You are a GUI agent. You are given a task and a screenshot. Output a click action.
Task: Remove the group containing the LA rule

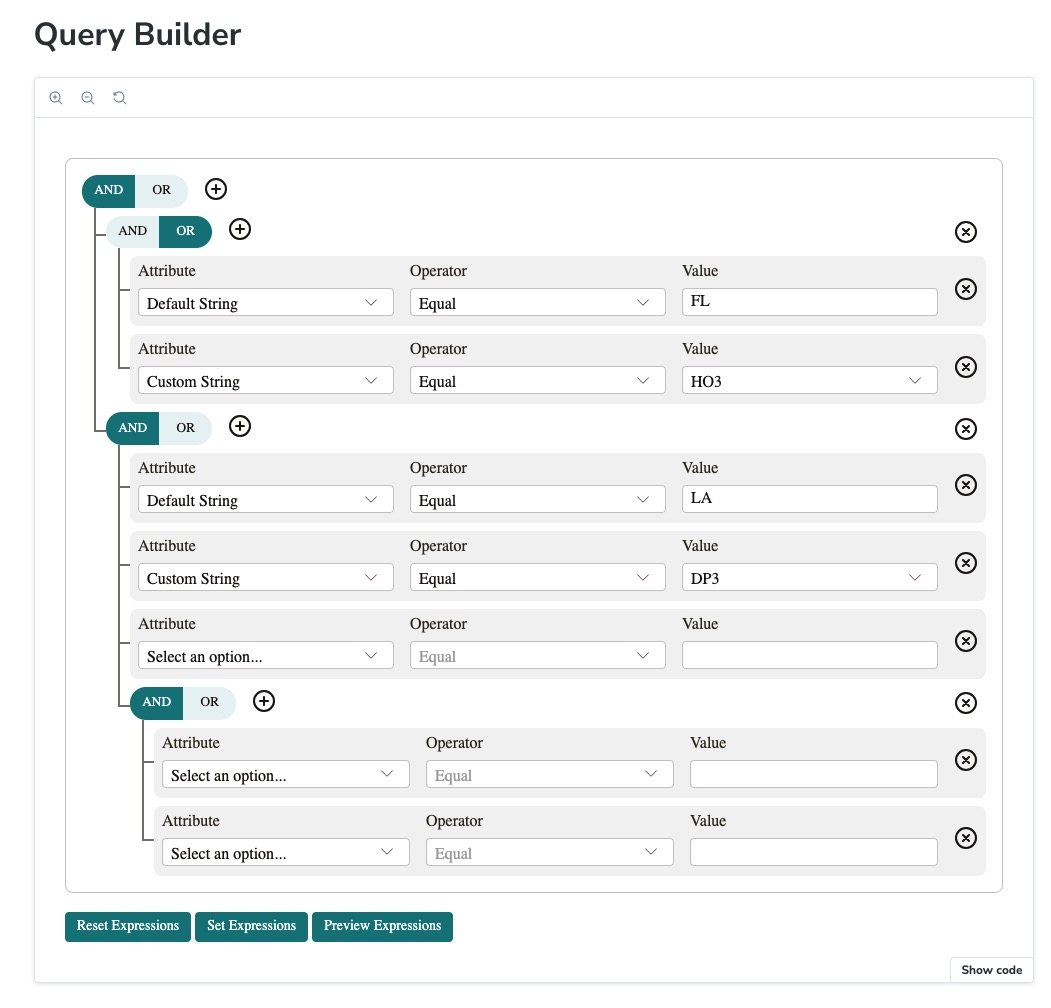(965, 429)
